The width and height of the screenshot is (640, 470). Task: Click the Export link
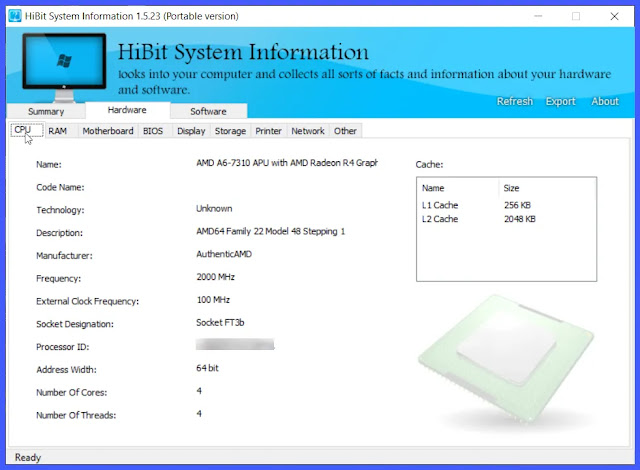coord(560,101)
